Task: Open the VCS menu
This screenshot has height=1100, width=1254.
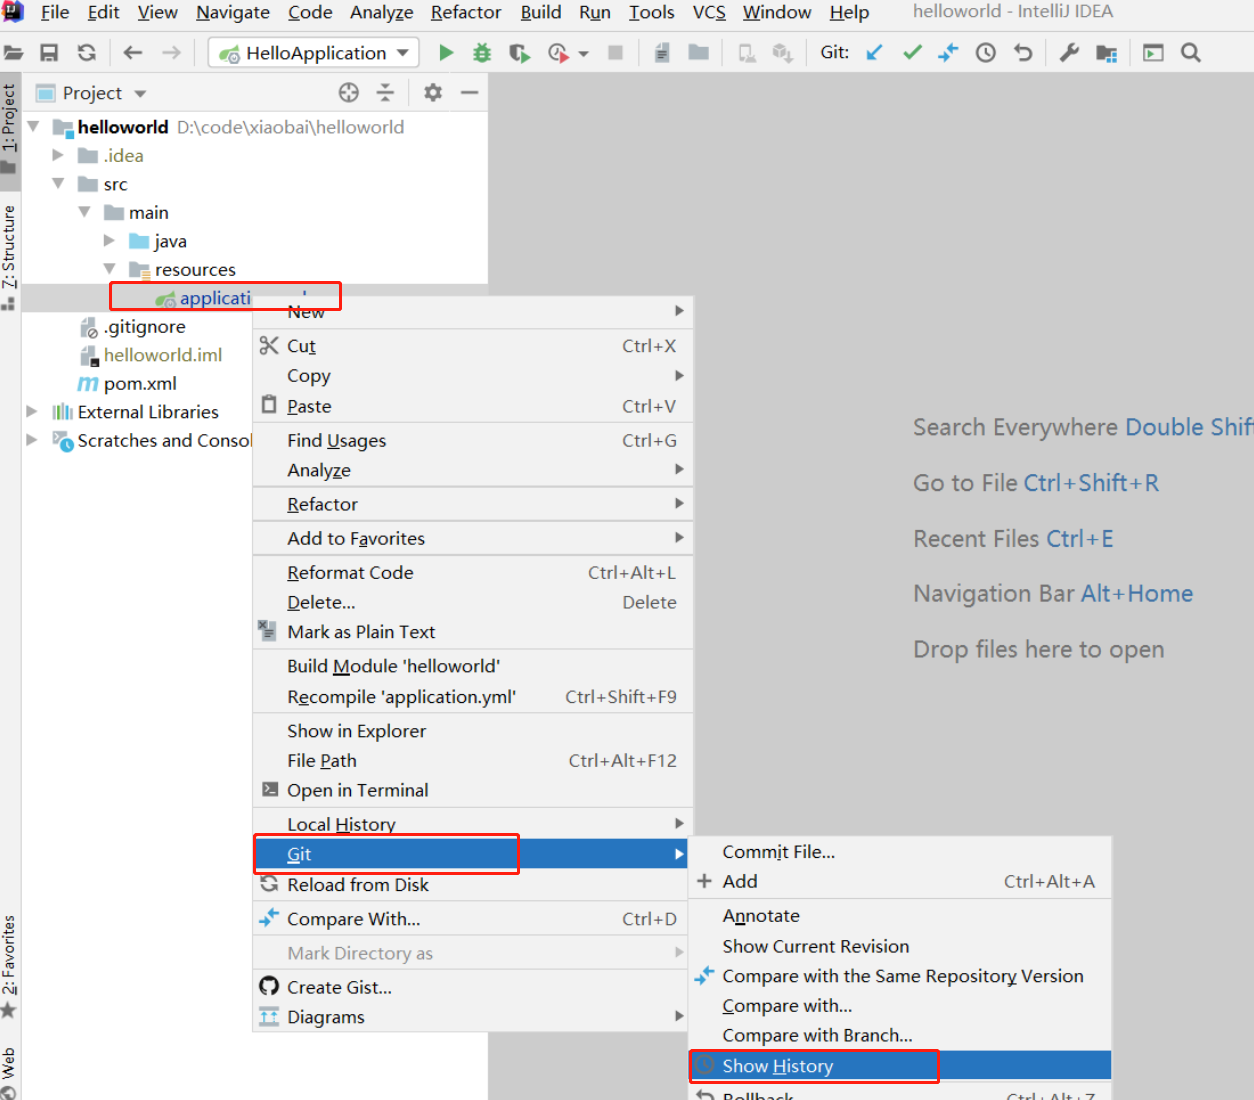Action: (x=709, y=12)
